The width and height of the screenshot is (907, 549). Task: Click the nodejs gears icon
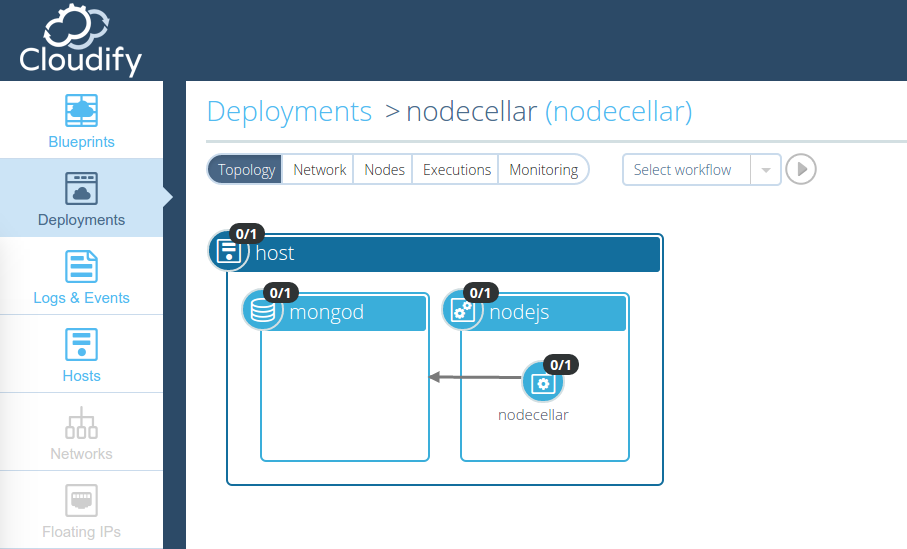pos(463,311)
